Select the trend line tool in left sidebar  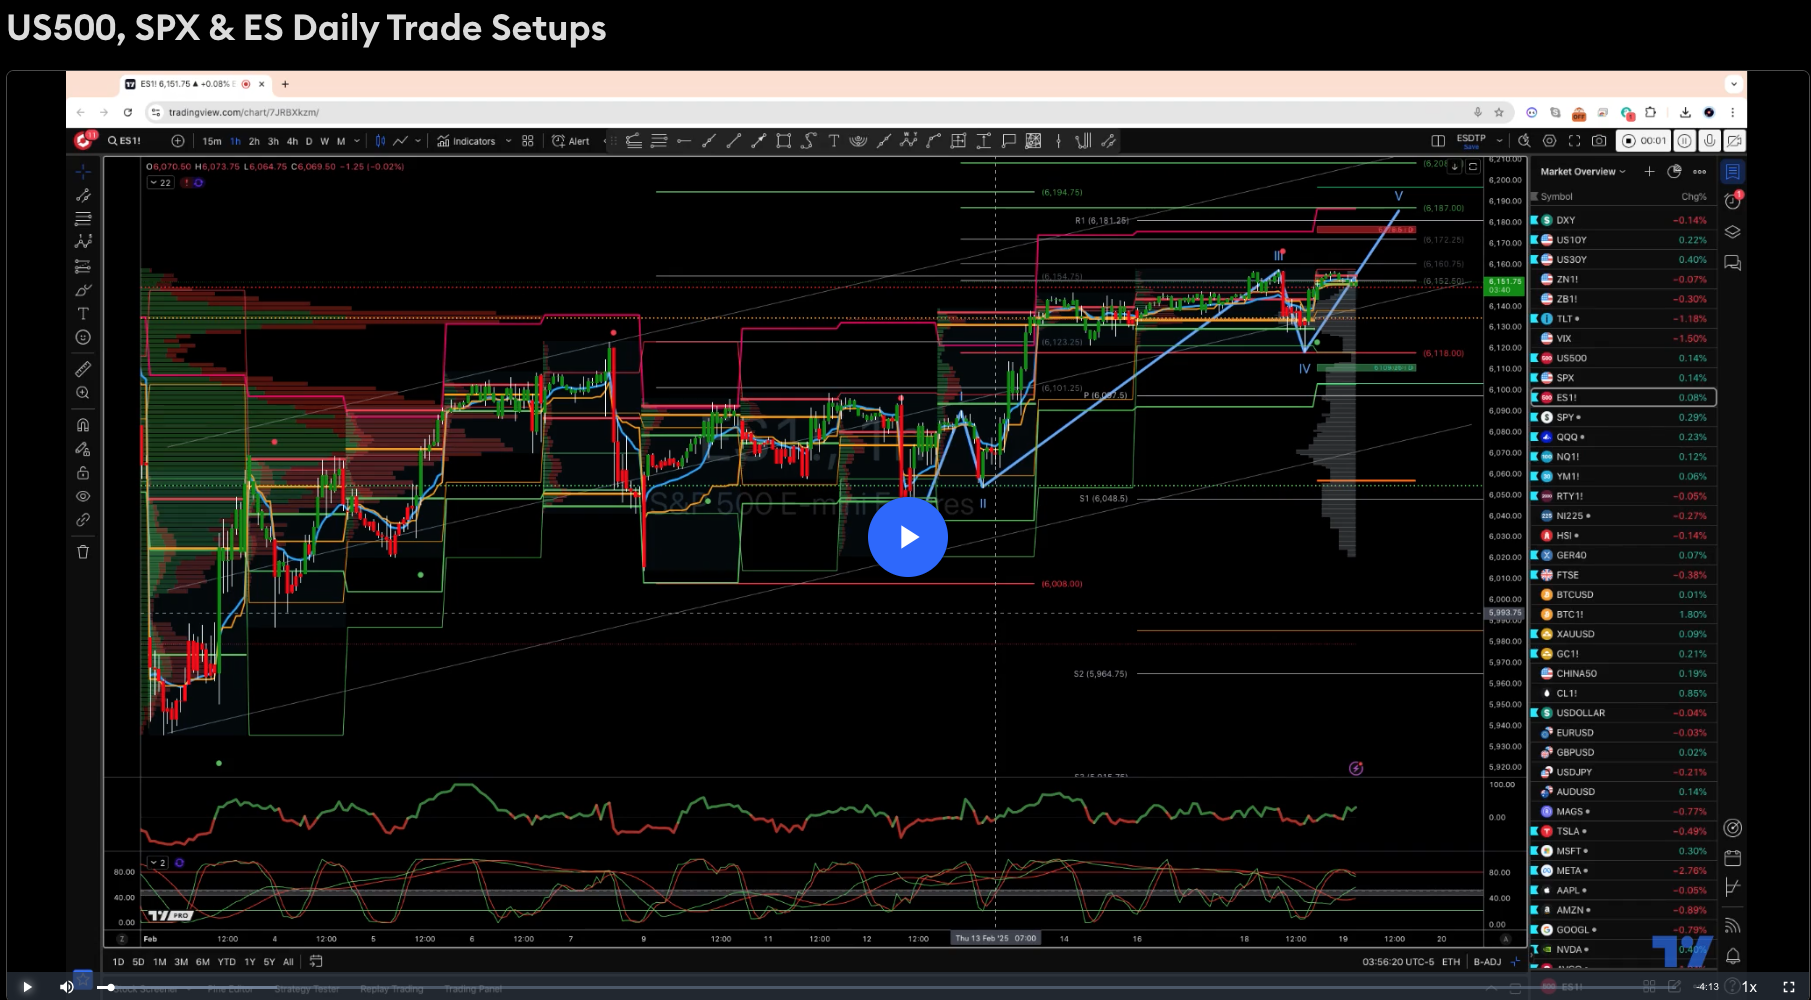83,195
